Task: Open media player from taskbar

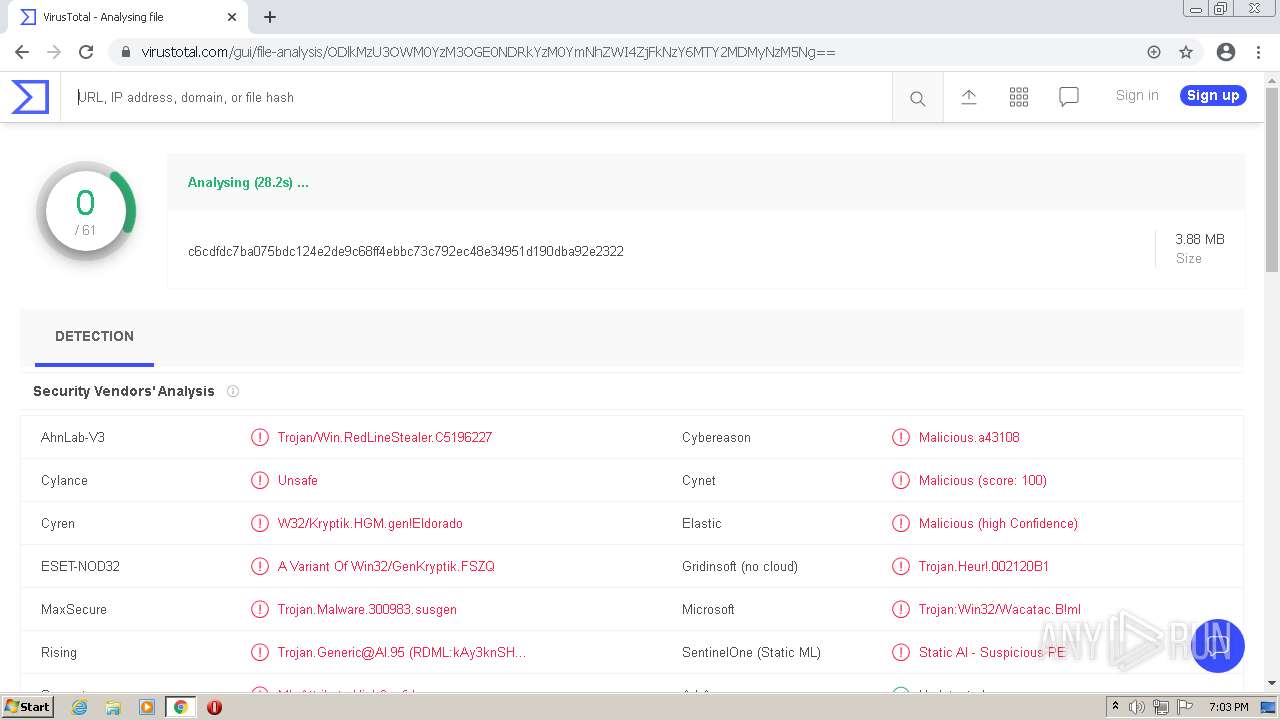Action: (147, 707)
